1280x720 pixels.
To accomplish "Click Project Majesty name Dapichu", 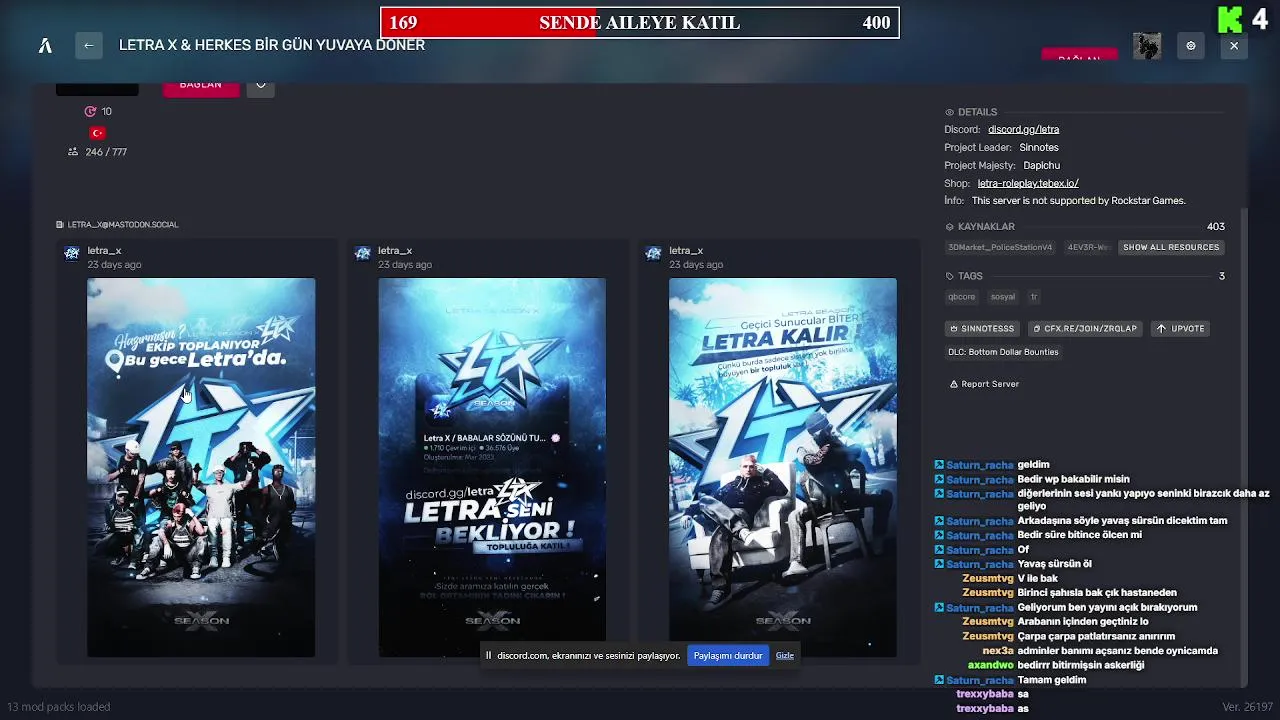I will tap(1041, 165).
